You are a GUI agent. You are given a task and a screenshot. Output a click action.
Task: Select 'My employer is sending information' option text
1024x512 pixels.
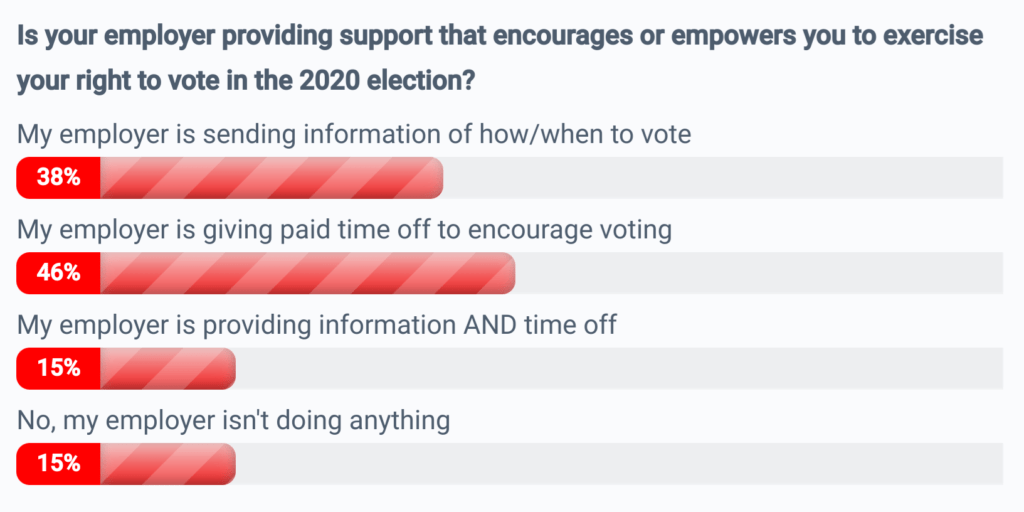click(353, 134)
